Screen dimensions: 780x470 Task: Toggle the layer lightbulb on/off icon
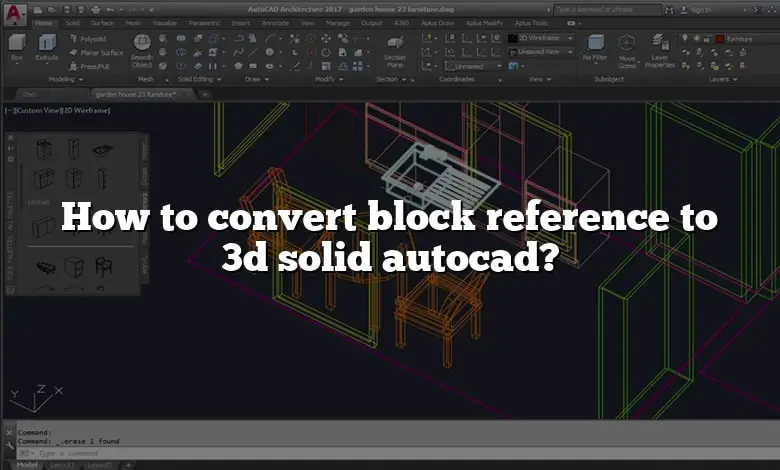tap(685, 38)
